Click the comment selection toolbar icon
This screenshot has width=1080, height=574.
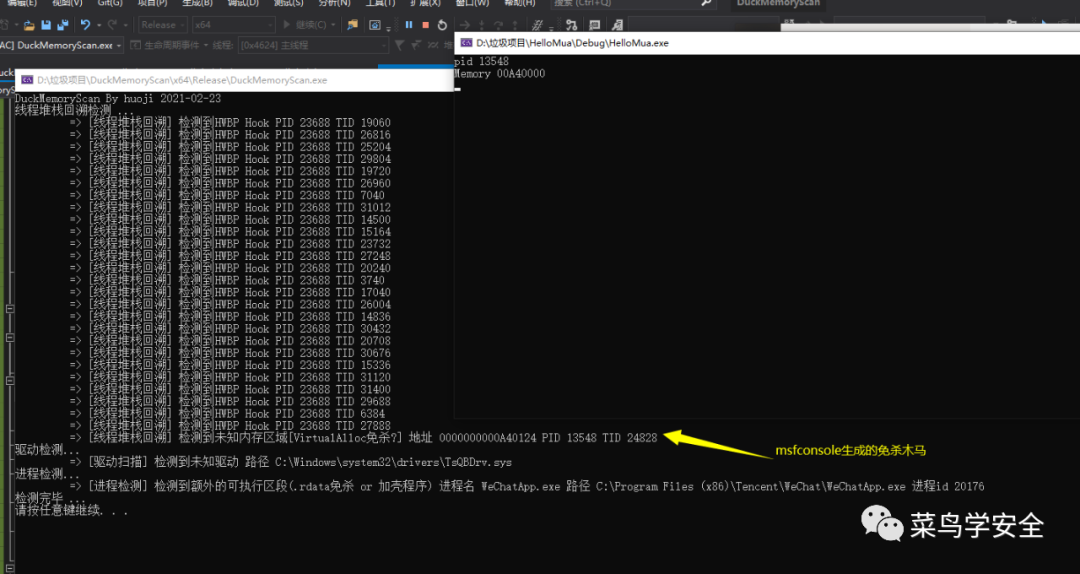click(x=594, y=25)
